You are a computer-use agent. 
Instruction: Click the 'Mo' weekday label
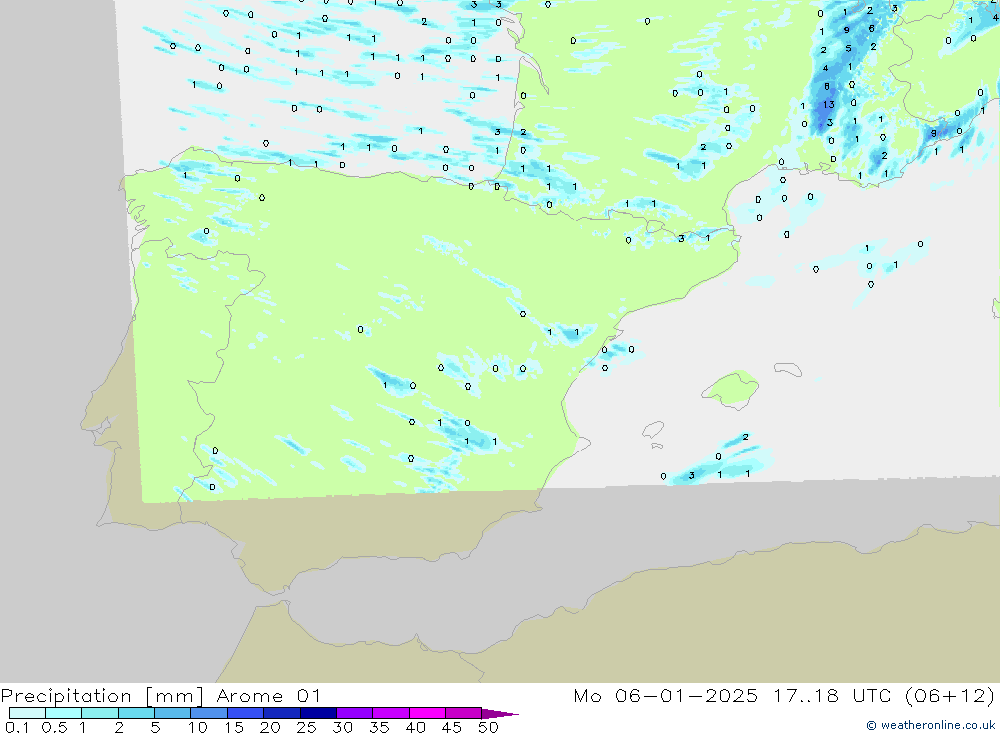[x=587, y=696]
